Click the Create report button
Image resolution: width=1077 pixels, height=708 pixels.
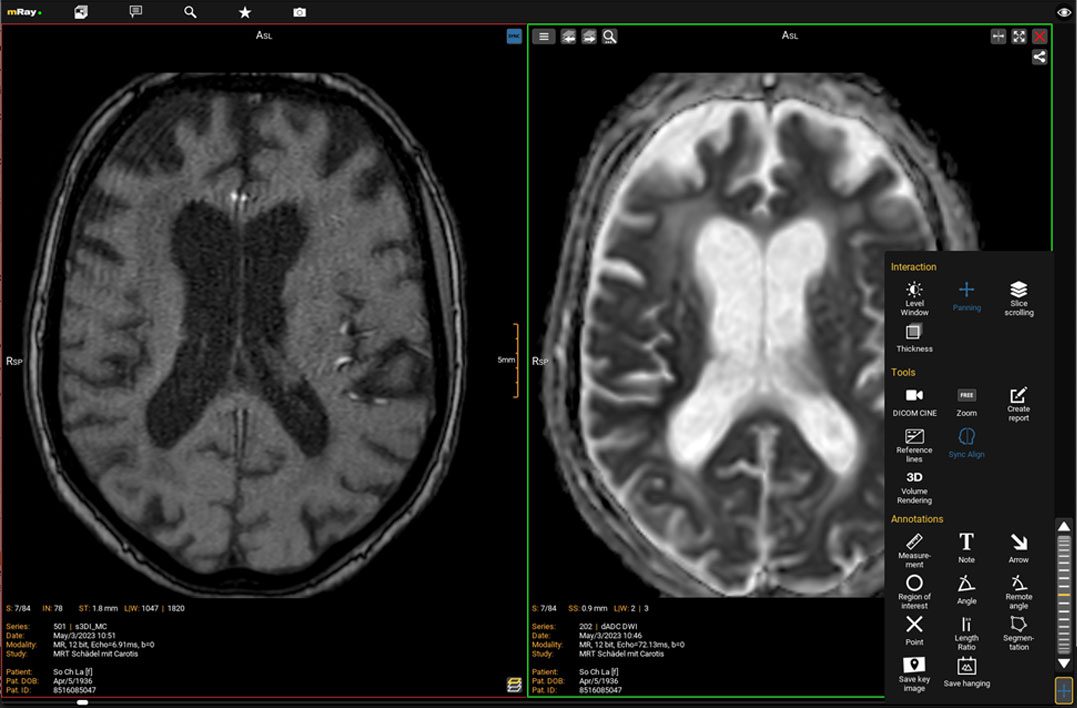pos(1018,402)
